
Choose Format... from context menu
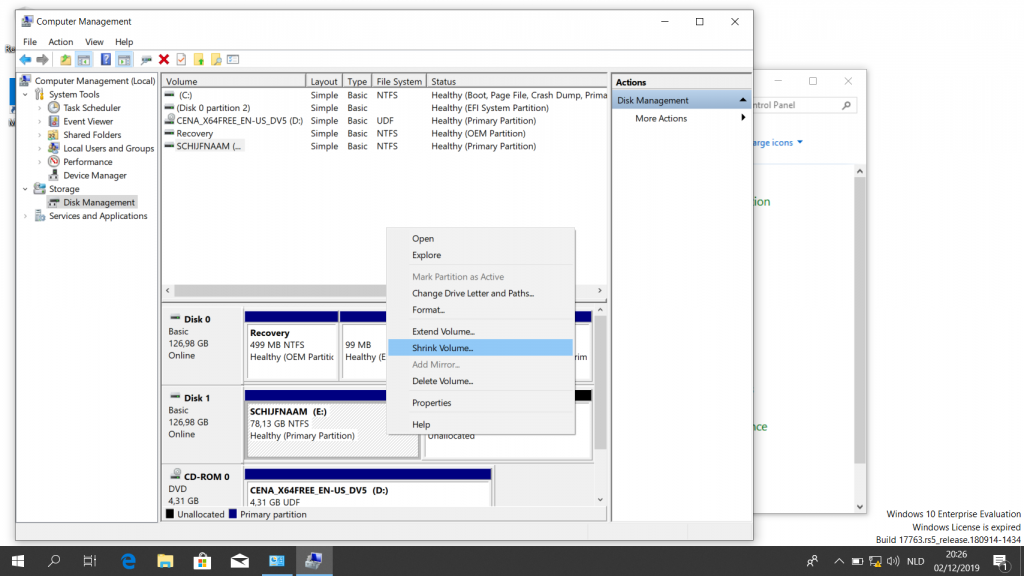(481, 310)
